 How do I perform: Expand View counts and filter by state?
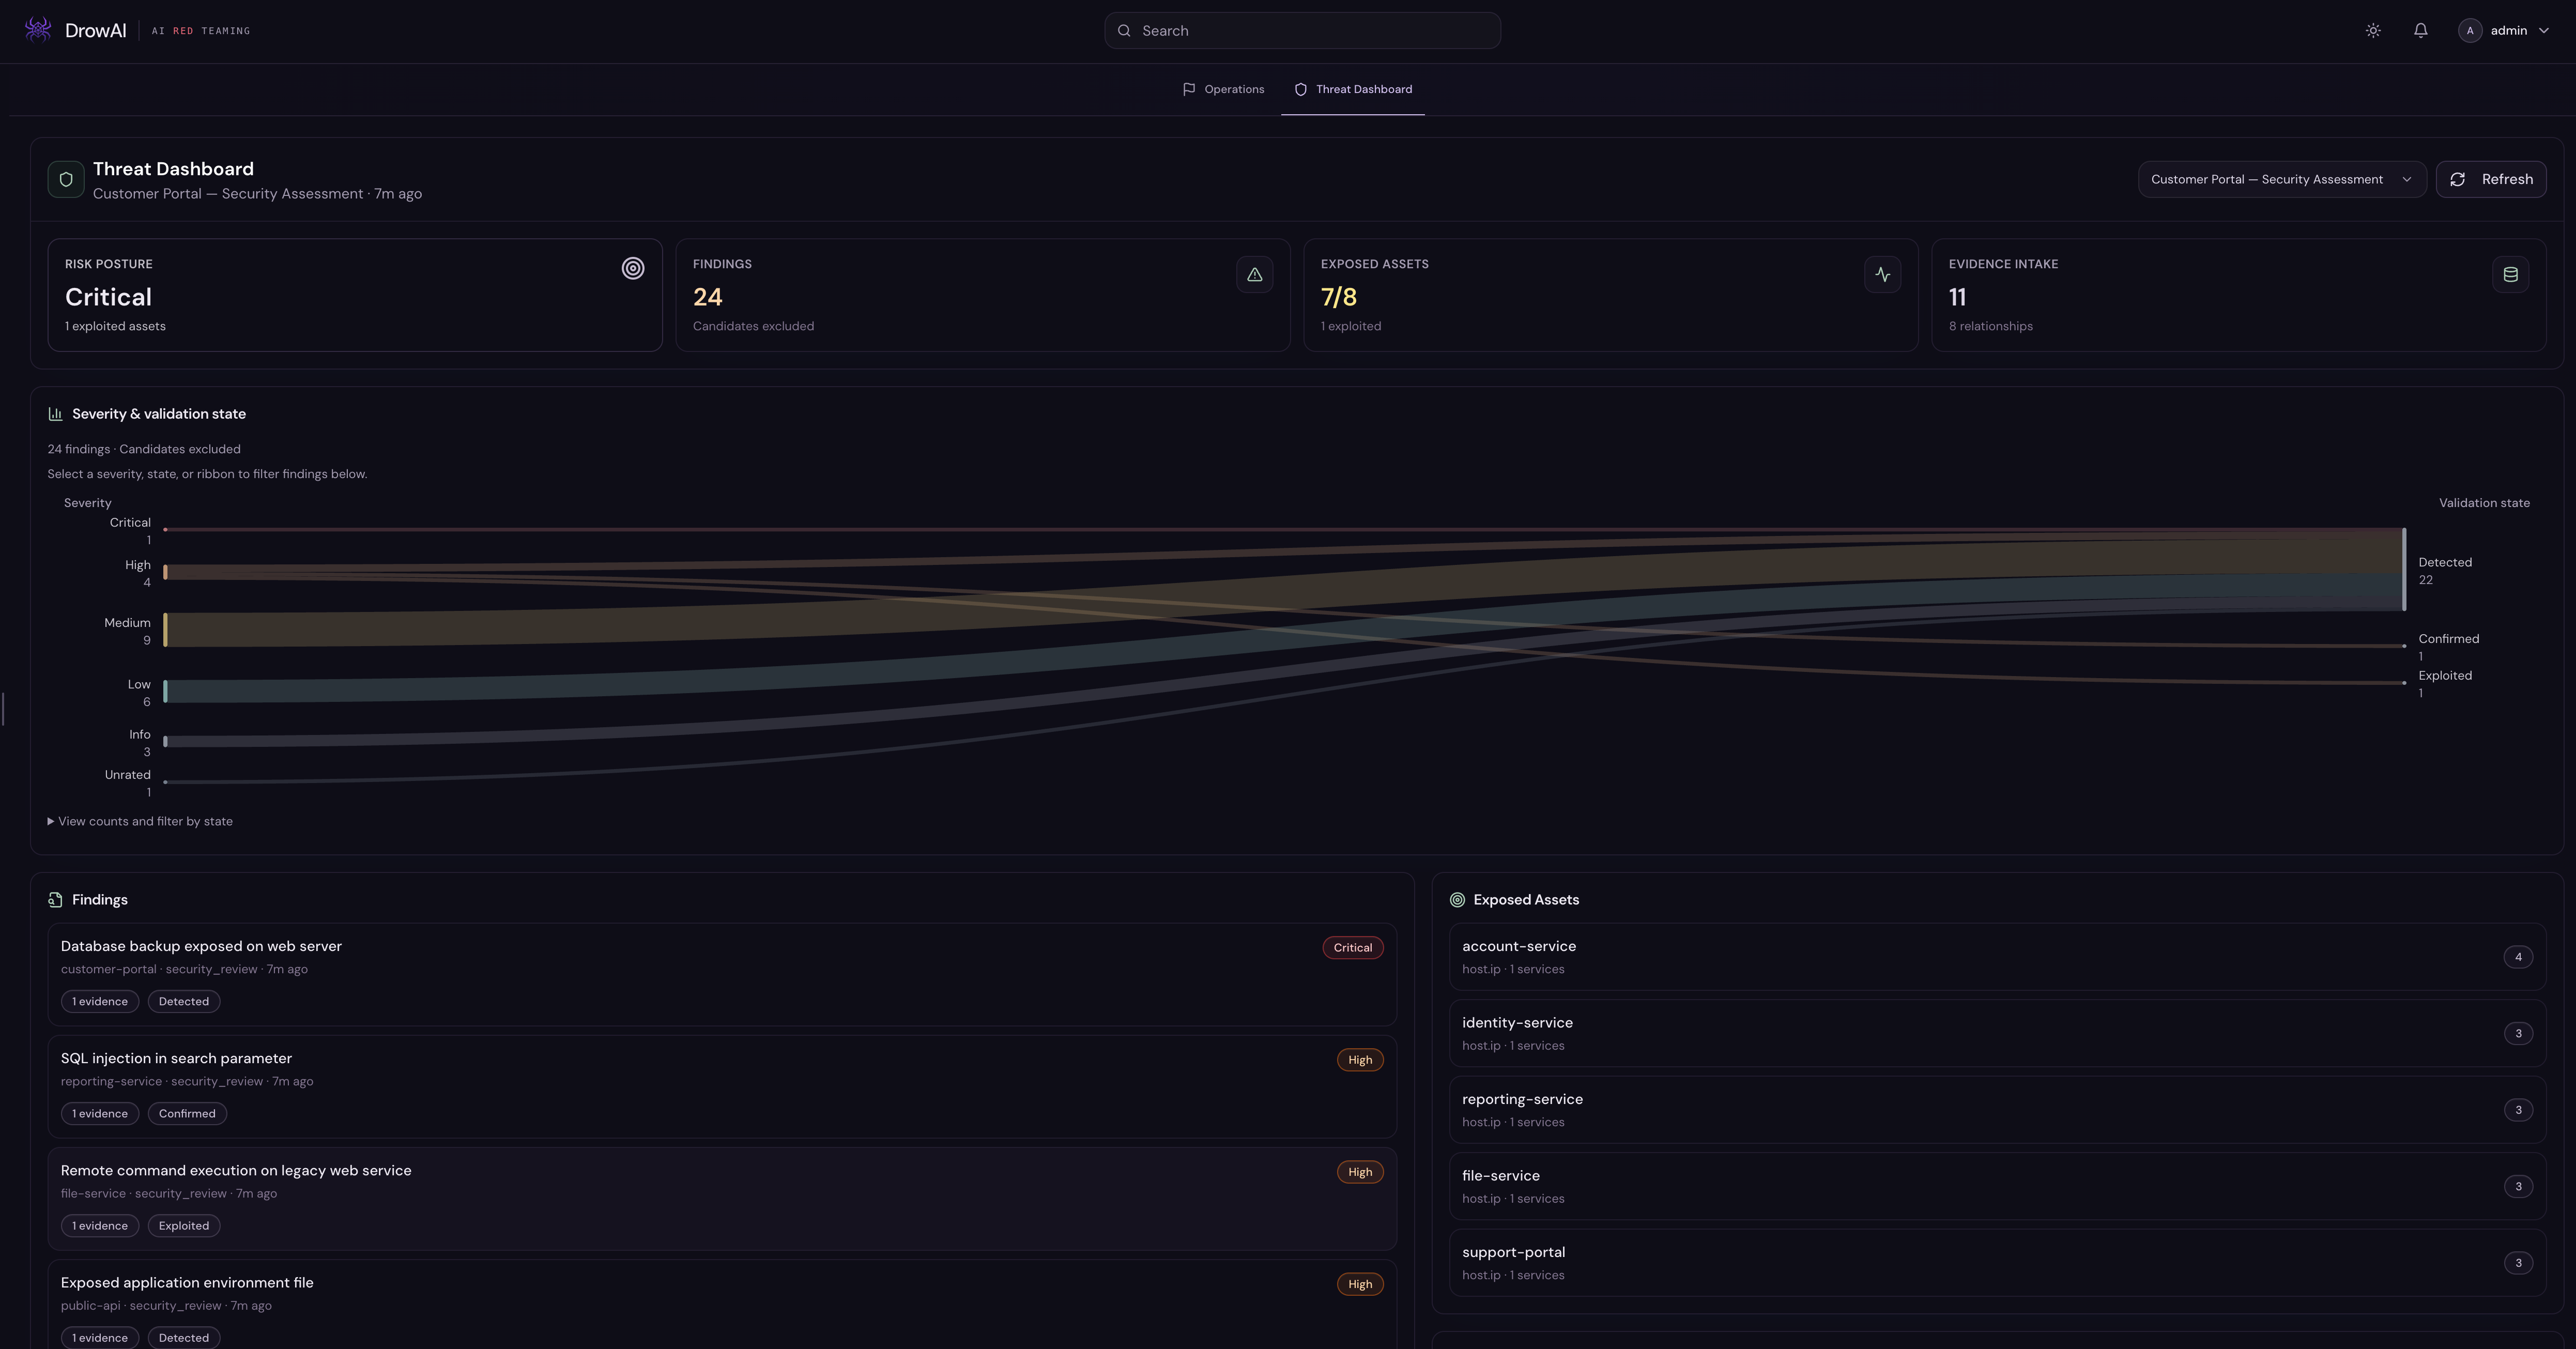coord(140,822)
